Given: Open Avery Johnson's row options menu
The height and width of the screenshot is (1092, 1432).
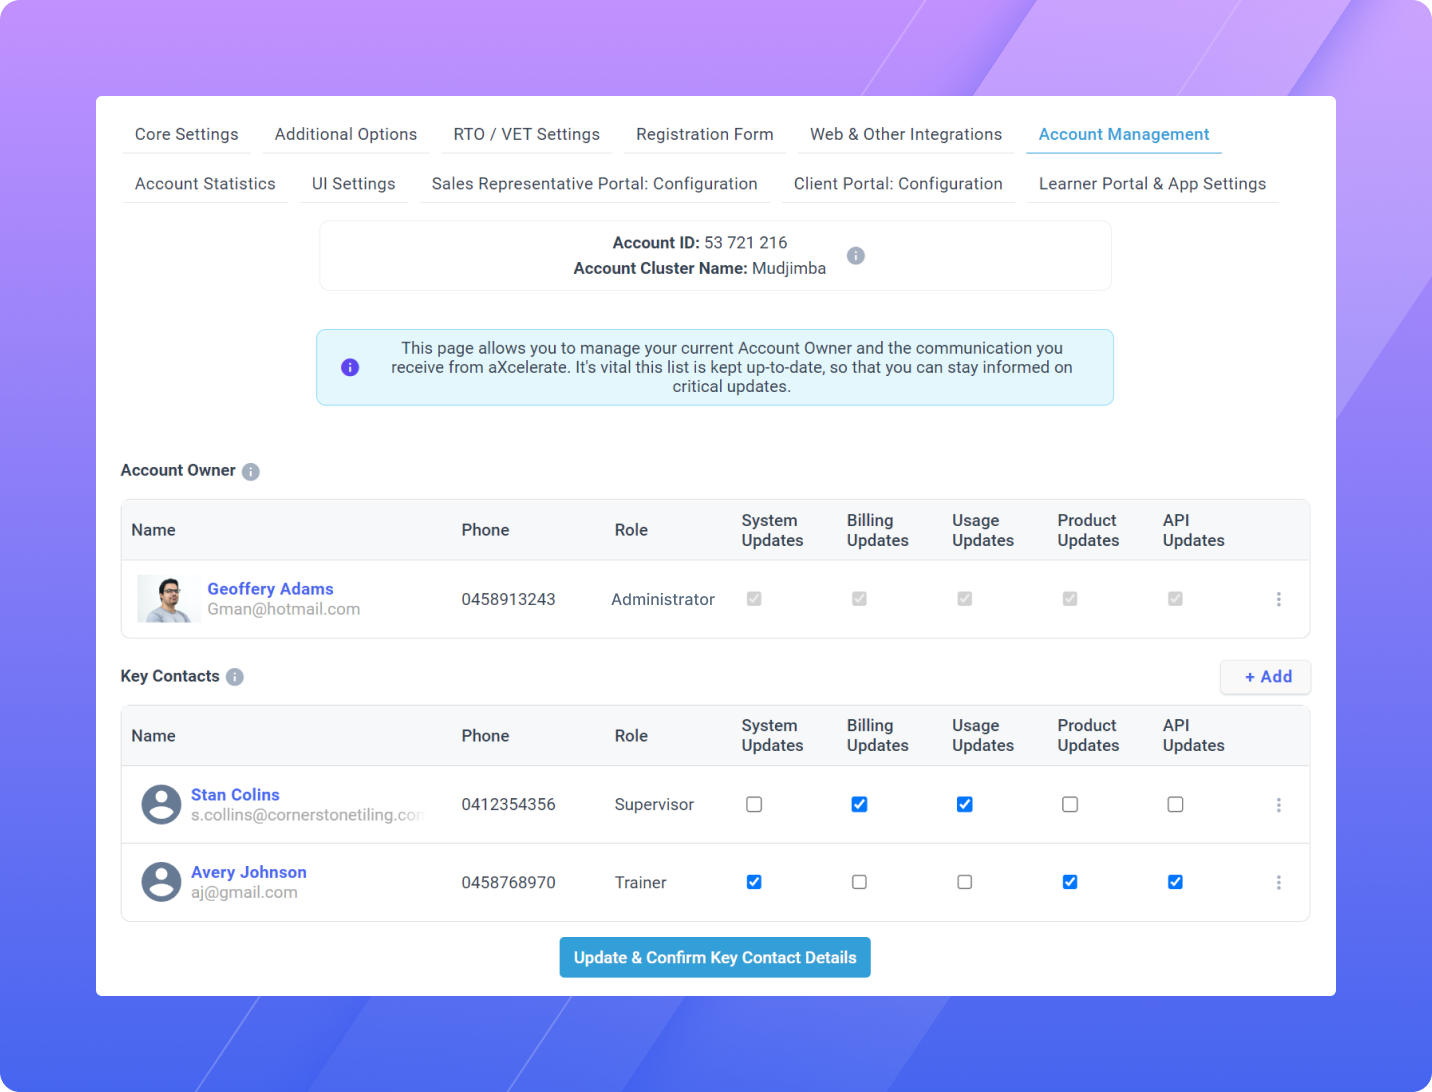Looking at the screenshot, I should point(1279,882).
